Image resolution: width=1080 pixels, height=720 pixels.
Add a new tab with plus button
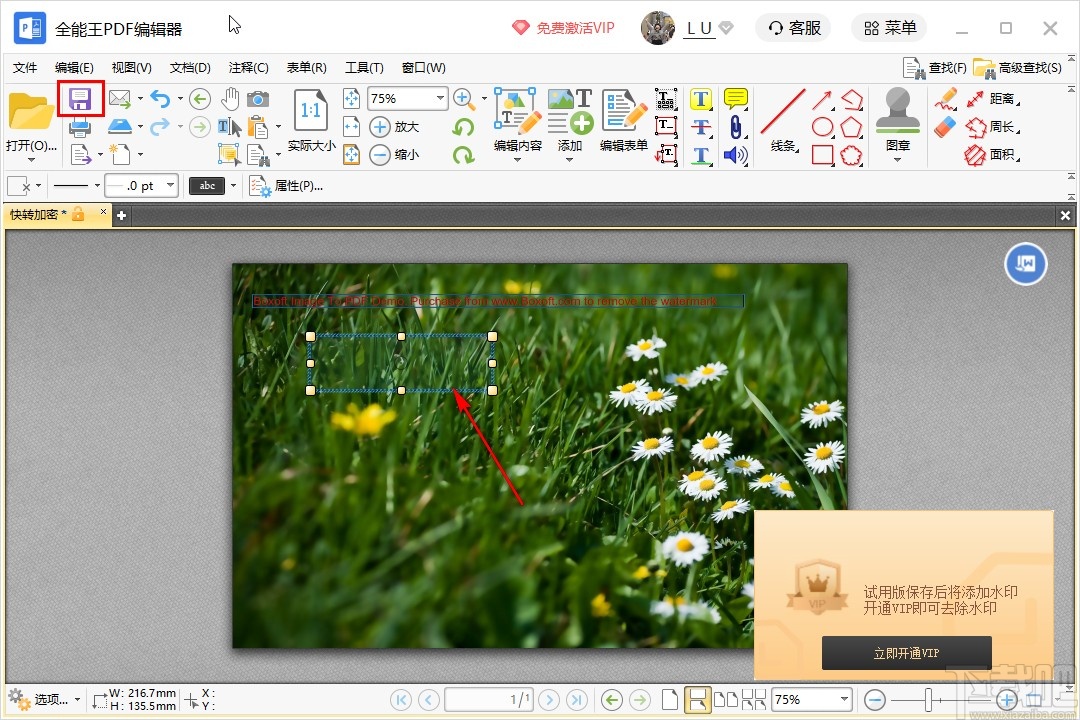pyautogui.click(x=121, y=216)
